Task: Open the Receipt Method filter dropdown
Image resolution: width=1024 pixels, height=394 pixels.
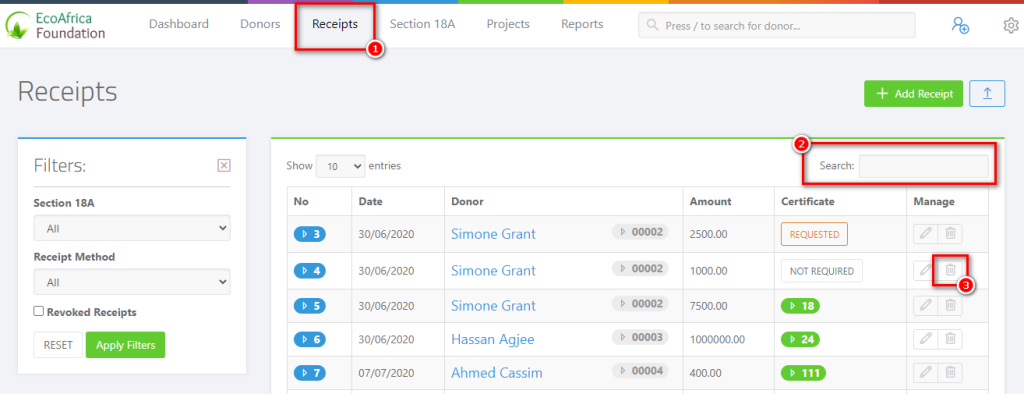Action: click(132, 282)
